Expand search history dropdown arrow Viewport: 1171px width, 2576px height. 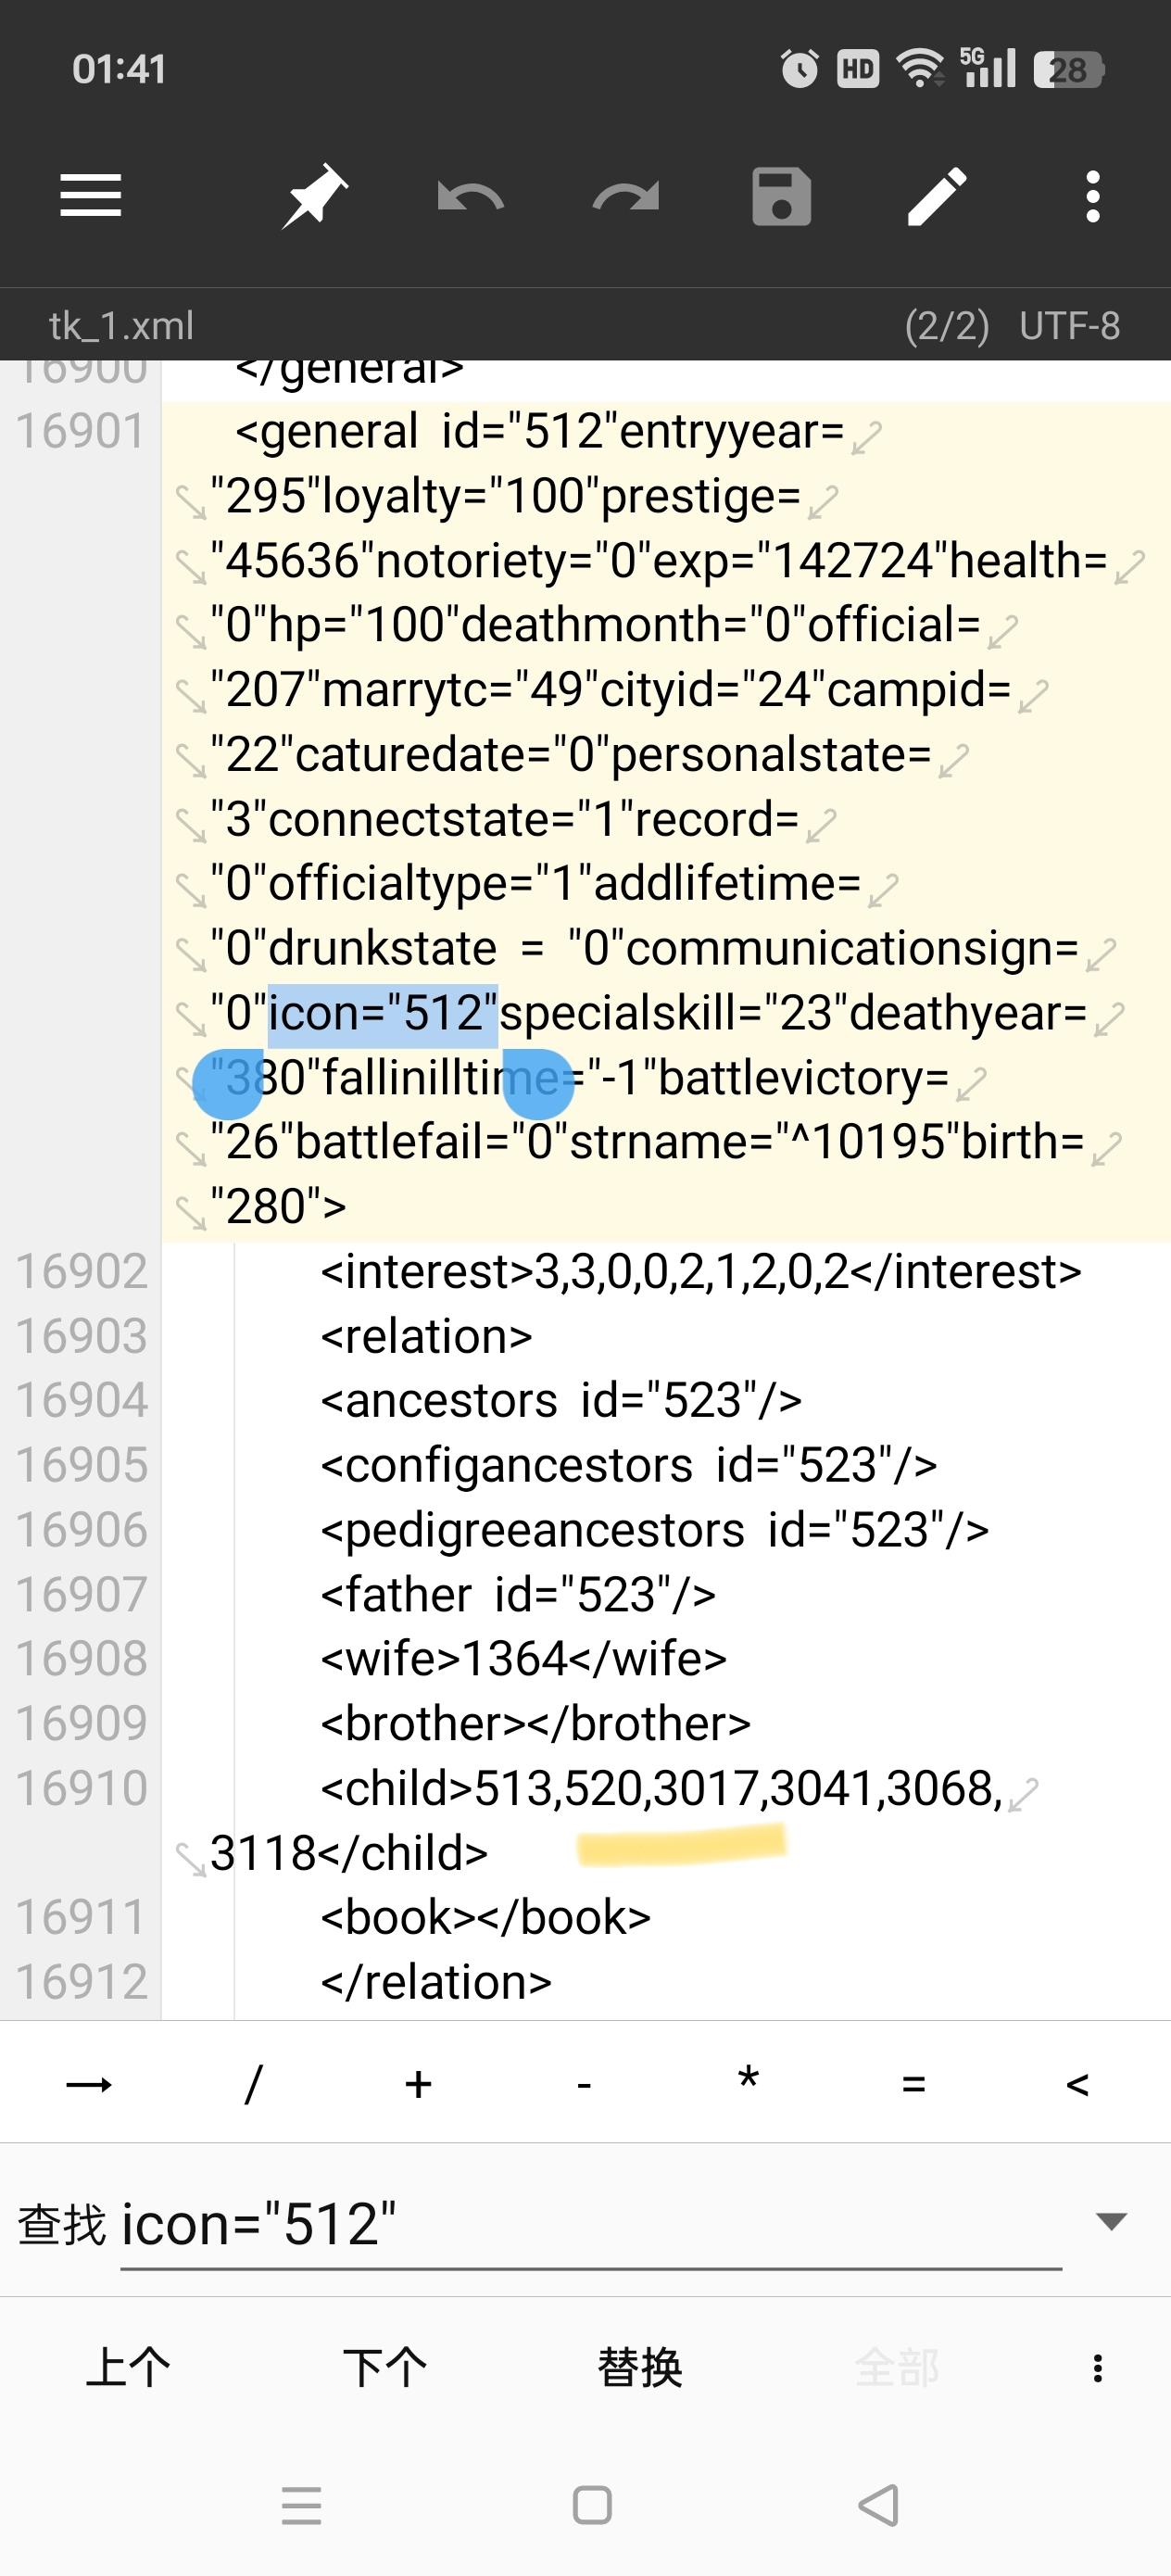click(x=1111, y=2222)
